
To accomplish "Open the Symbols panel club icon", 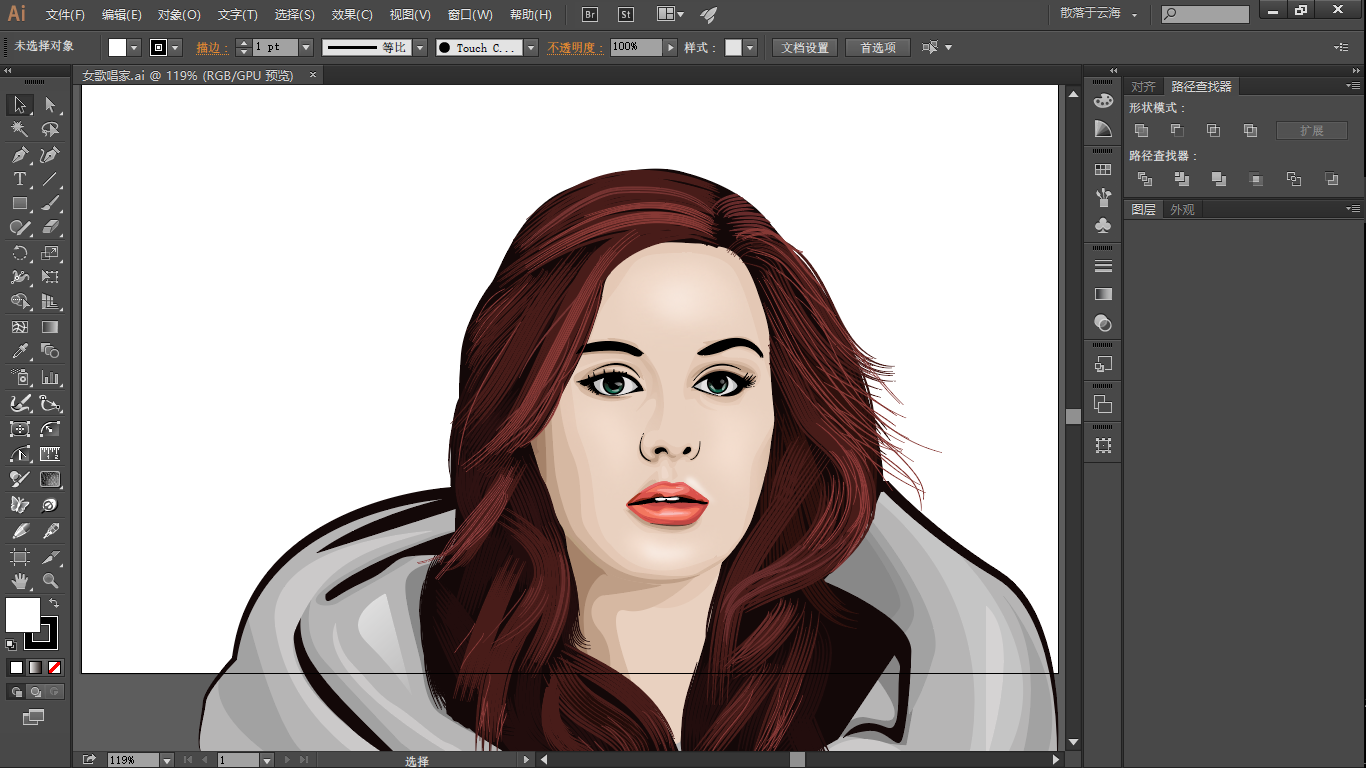I will [1103, 226].
